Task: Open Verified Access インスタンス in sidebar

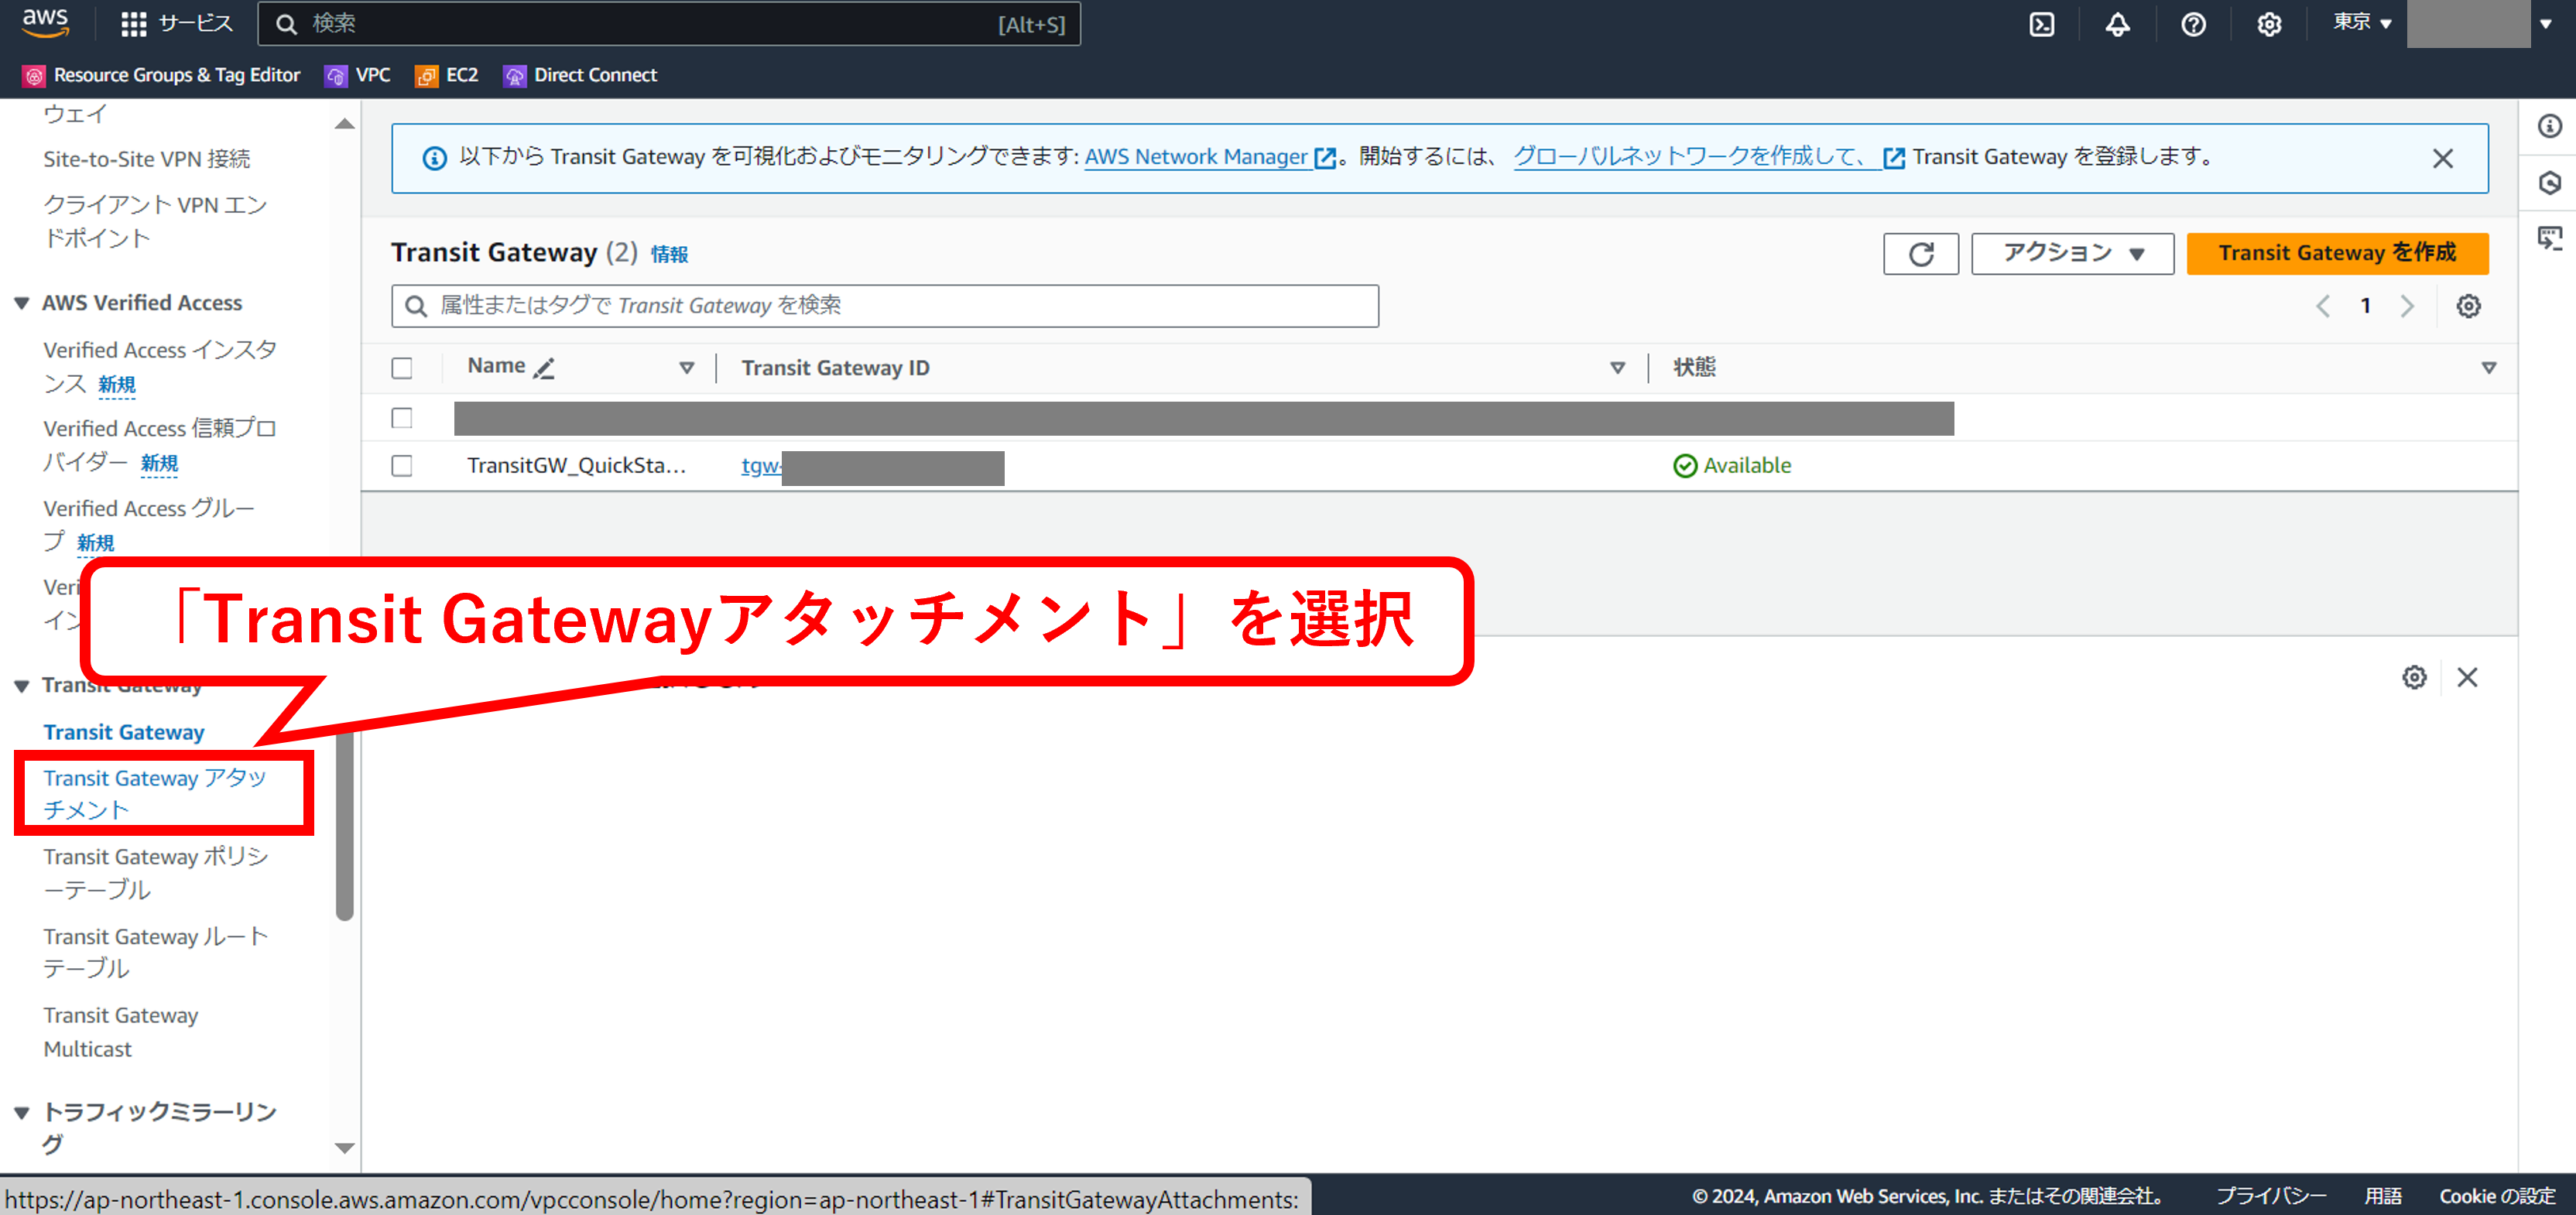Action: coord(160,366)
